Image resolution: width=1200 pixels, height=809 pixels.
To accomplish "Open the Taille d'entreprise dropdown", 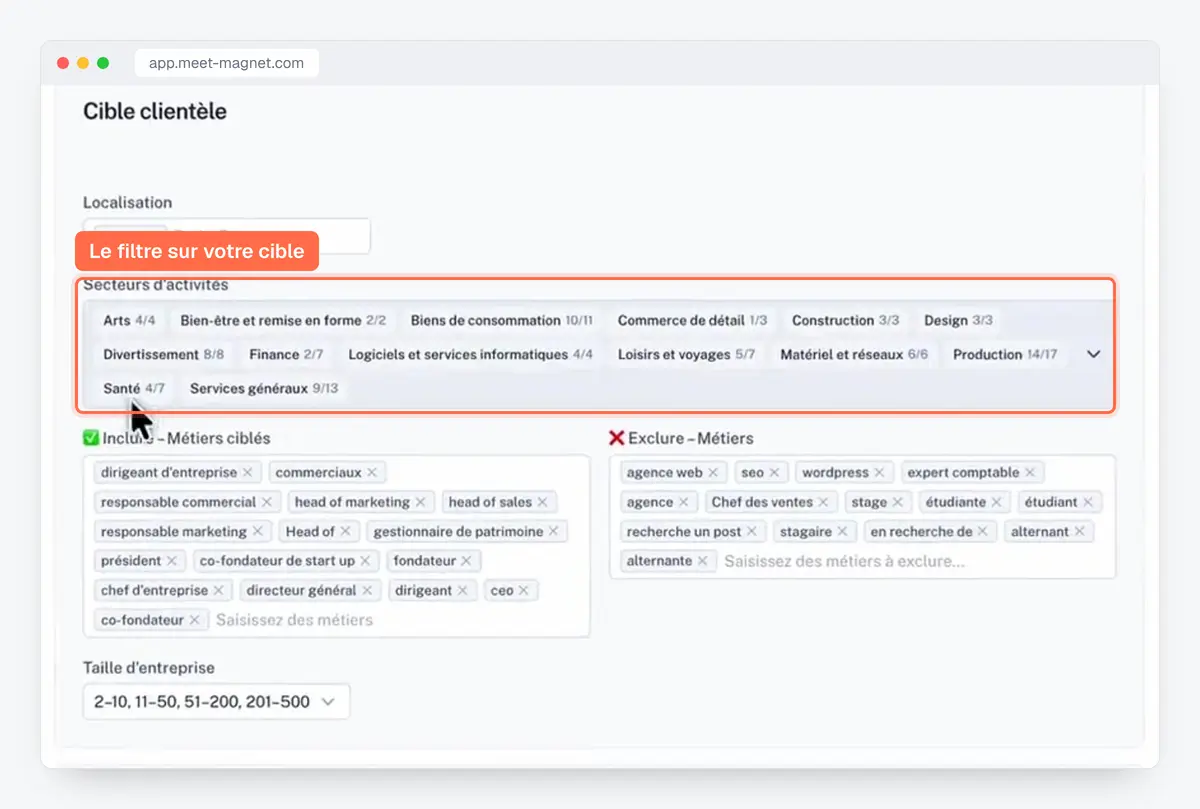I will click(216, 702).
